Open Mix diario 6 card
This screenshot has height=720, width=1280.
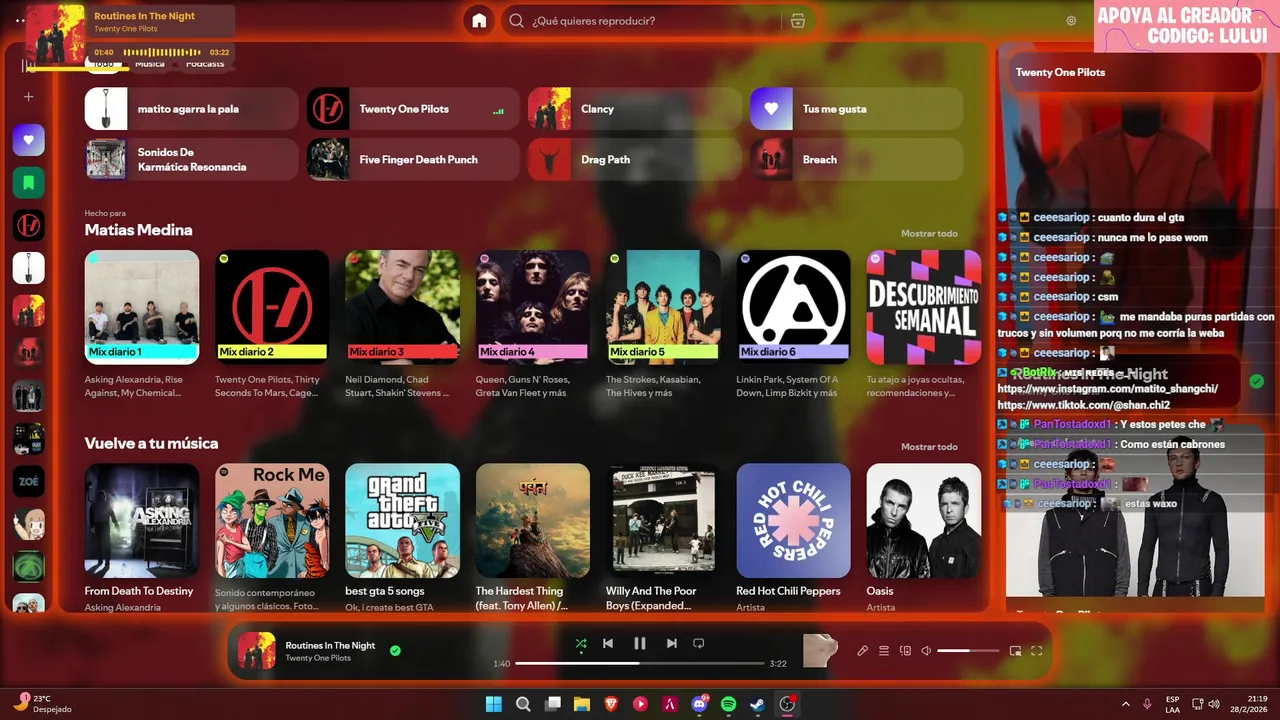coord(794,322)
